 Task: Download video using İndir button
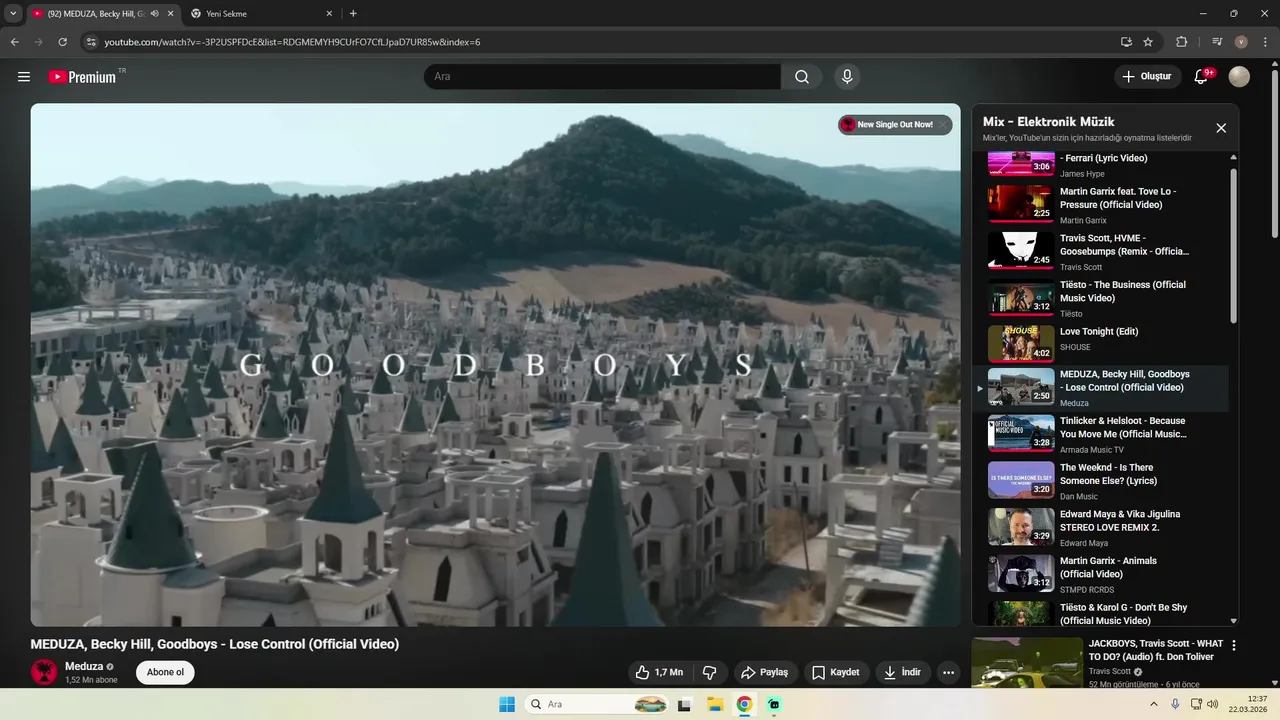click(901, 672)
